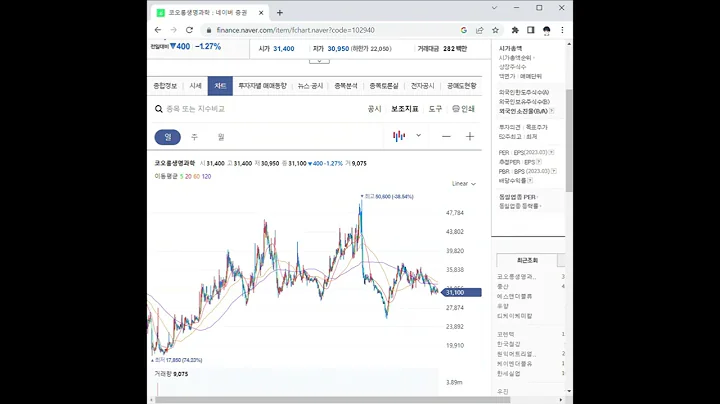The height and width of the screenshot is (404, 720).
Task: Toggle the 20-day moving average legend
Action: pyautogui.click(x=188, y=176)
